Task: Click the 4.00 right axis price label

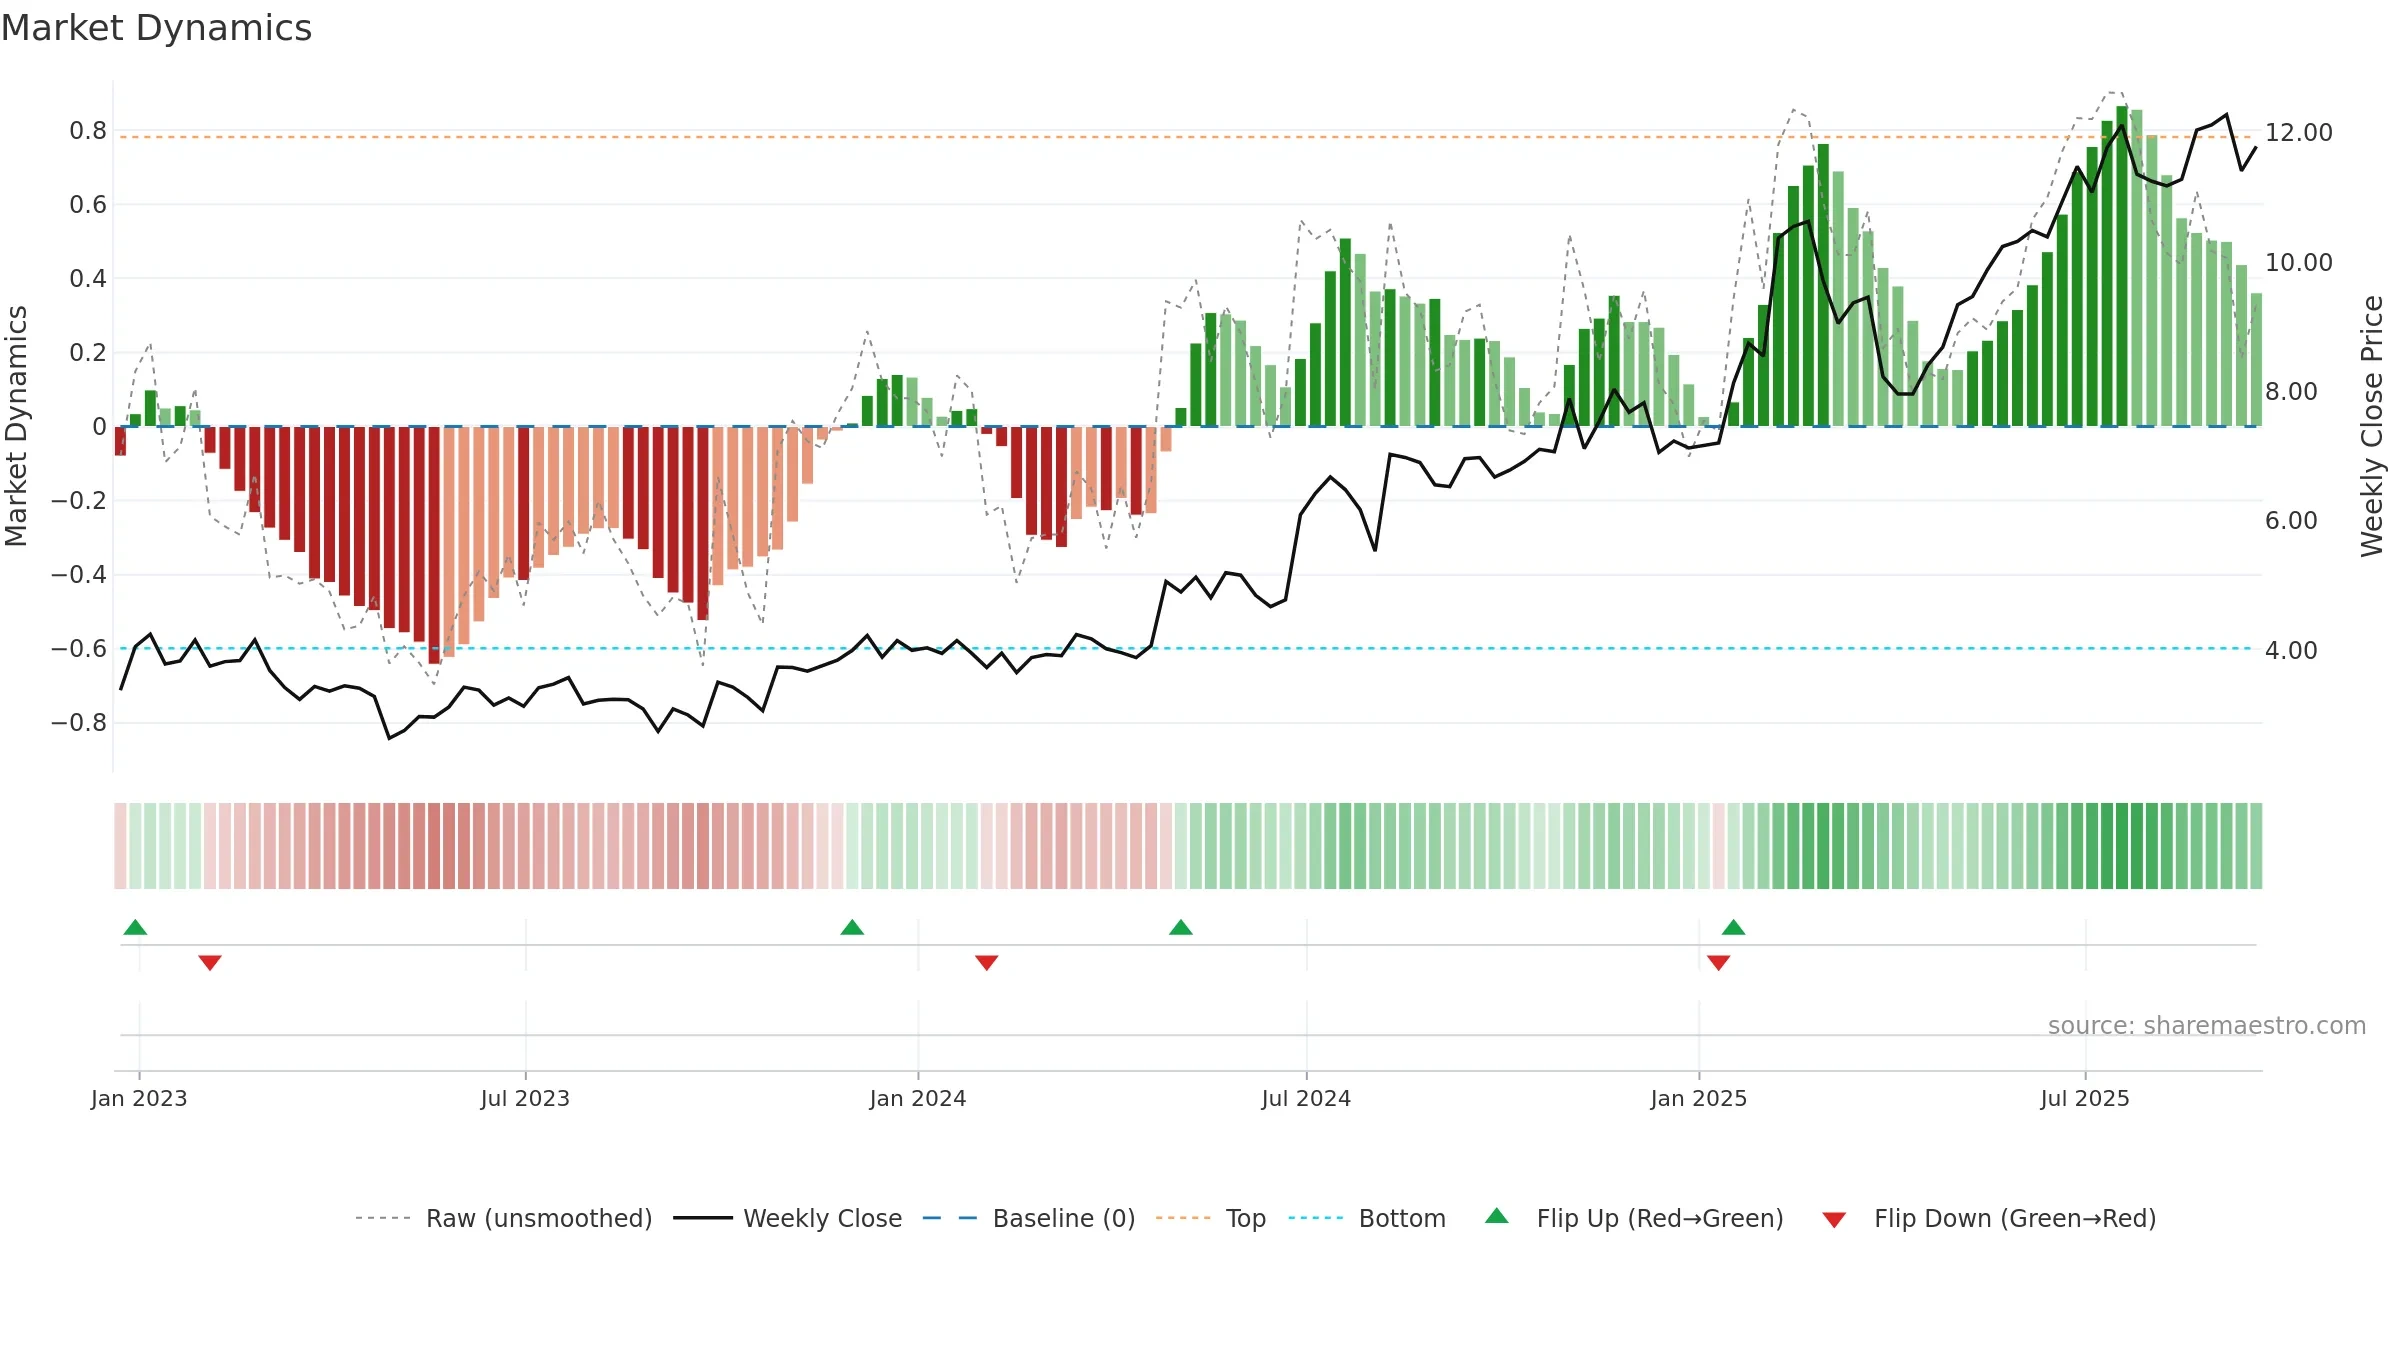Action: coord(2291,651)
